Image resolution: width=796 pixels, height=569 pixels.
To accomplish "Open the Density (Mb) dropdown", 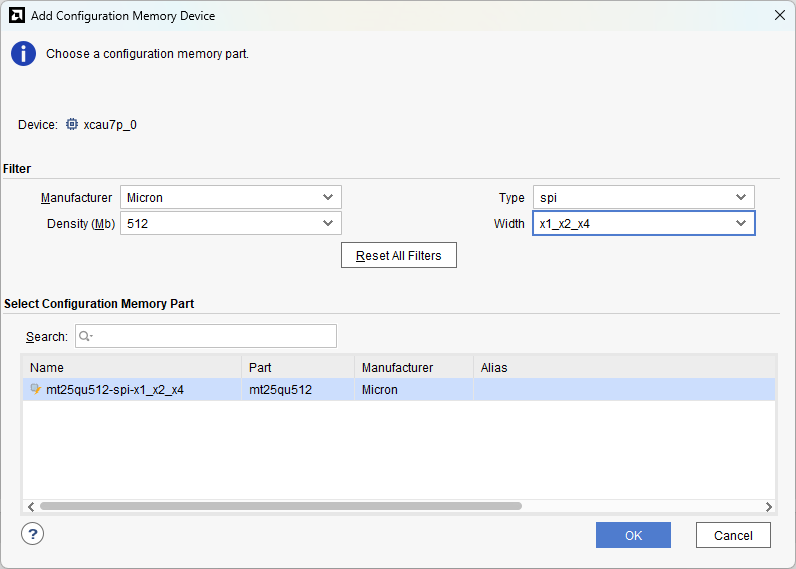I will pyautogui.click(x=230, y=223).
